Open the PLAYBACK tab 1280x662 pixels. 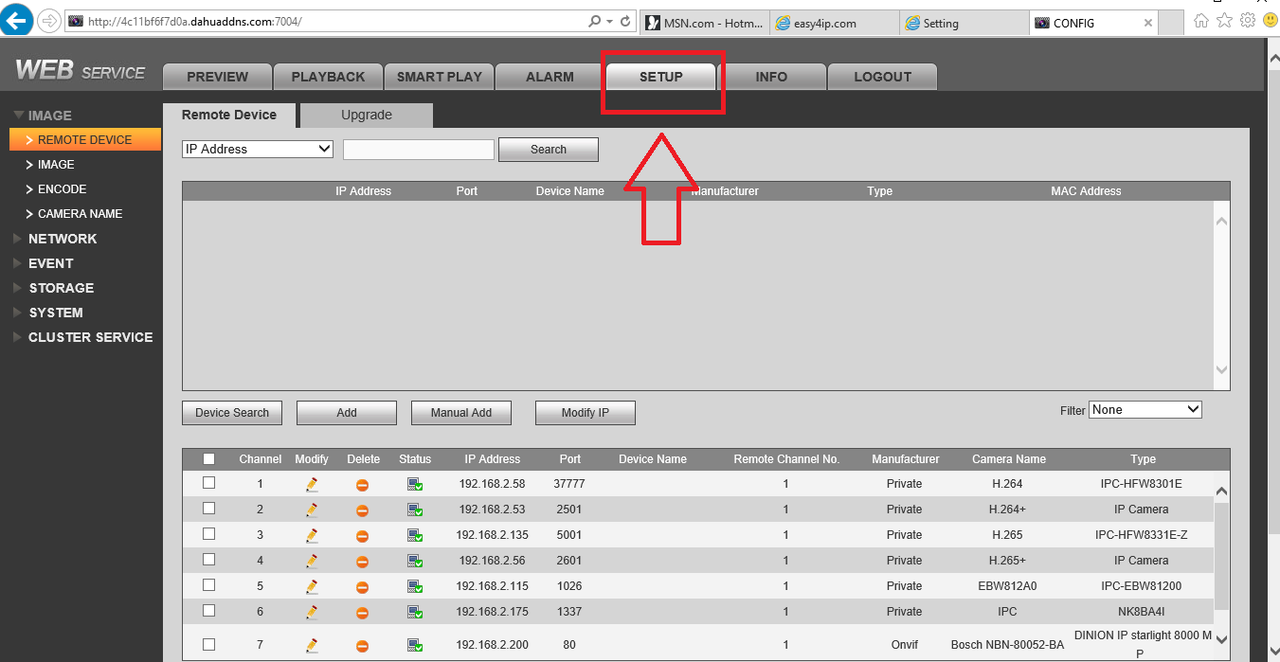(328, 77)
